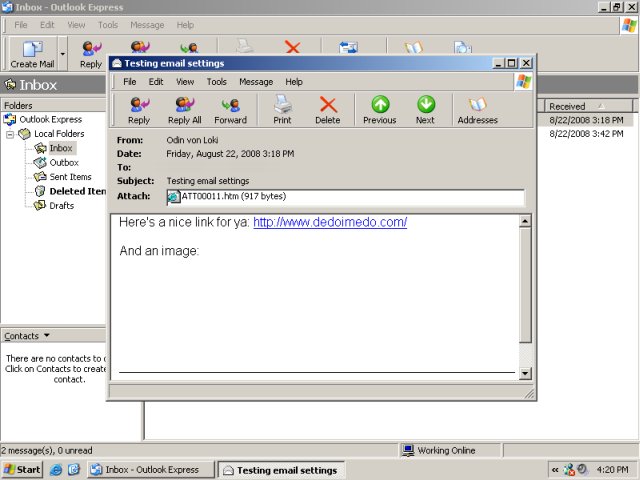Screen dimensions: 640x480
Task: Click the 4:20 PM taskbar clock
Action: click(x=612, y=470)
